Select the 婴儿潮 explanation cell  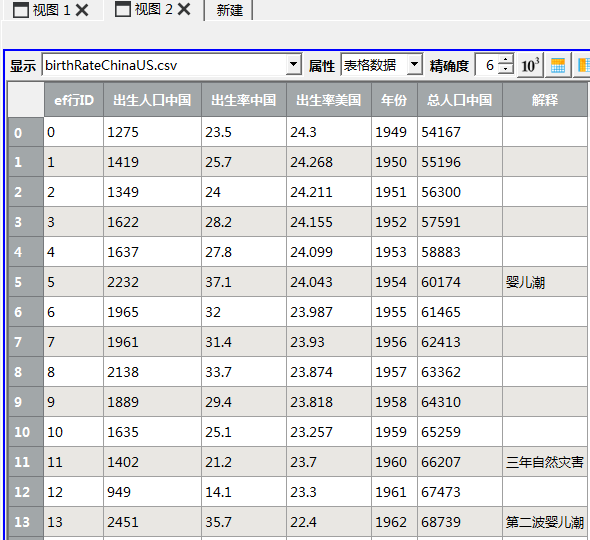(x=544, y=282)
